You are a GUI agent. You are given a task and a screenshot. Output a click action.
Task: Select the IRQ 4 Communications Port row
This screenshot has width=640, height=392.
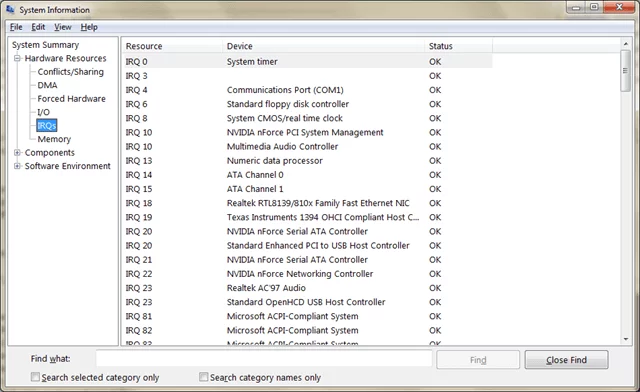point(307,90)
